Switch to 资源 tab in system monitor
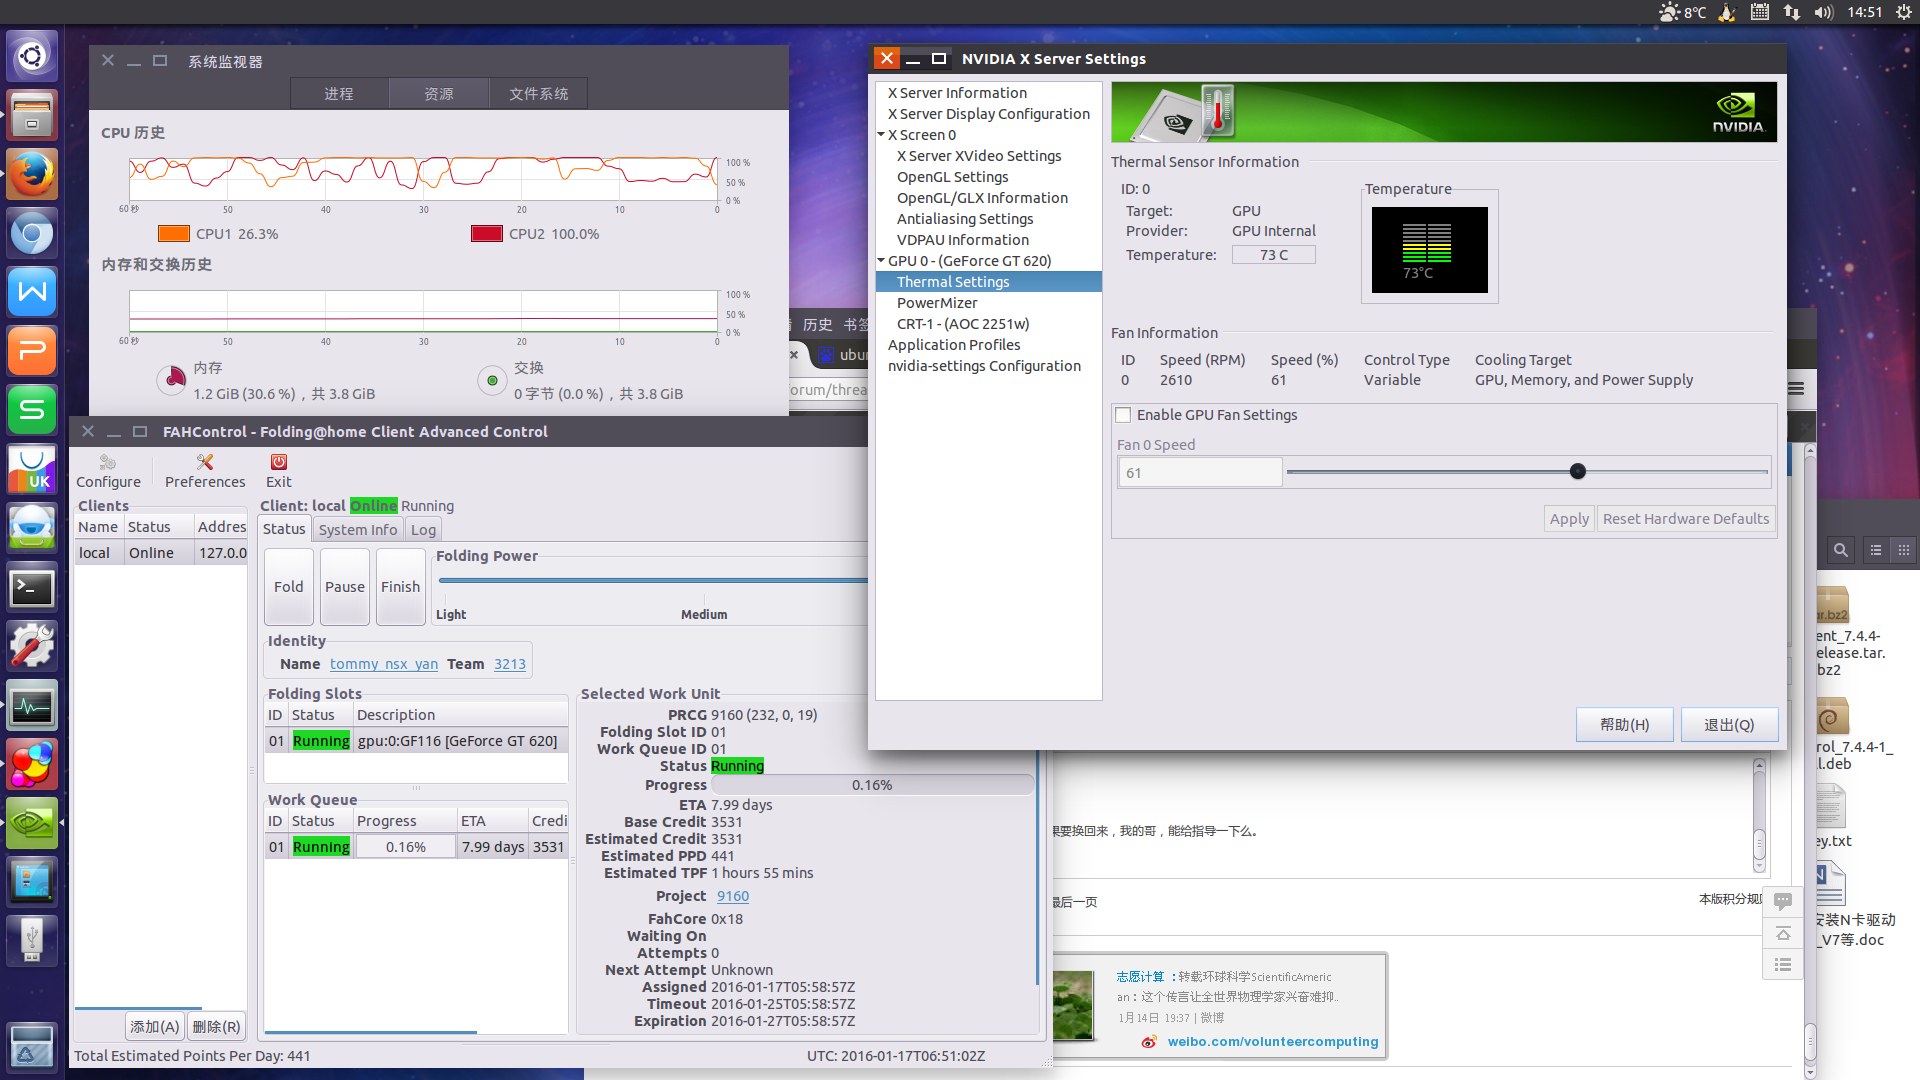The height and width of the screenshot is (1080, 1920). pyautogui.click(x=438, y=93)
